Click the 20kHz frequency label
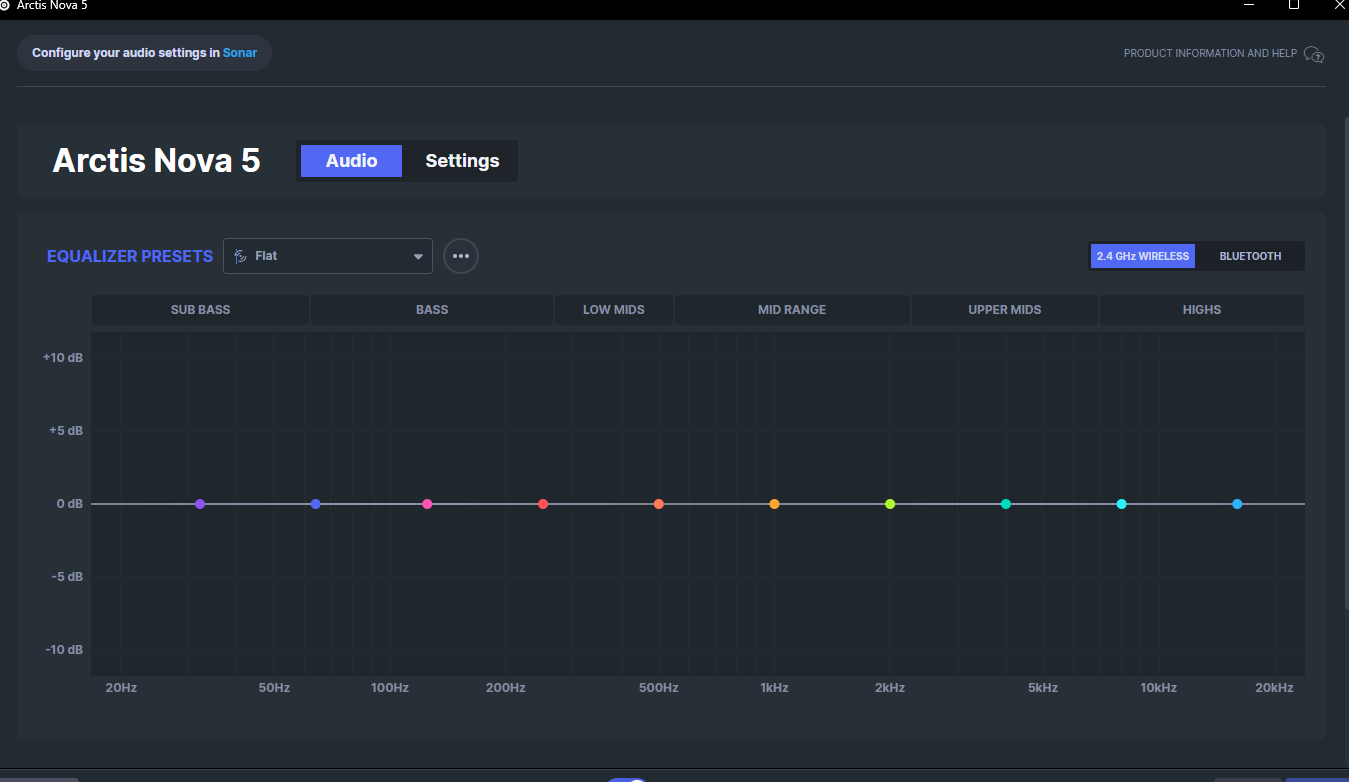This screenshot has width=1349, height=782. [1275, 688]
